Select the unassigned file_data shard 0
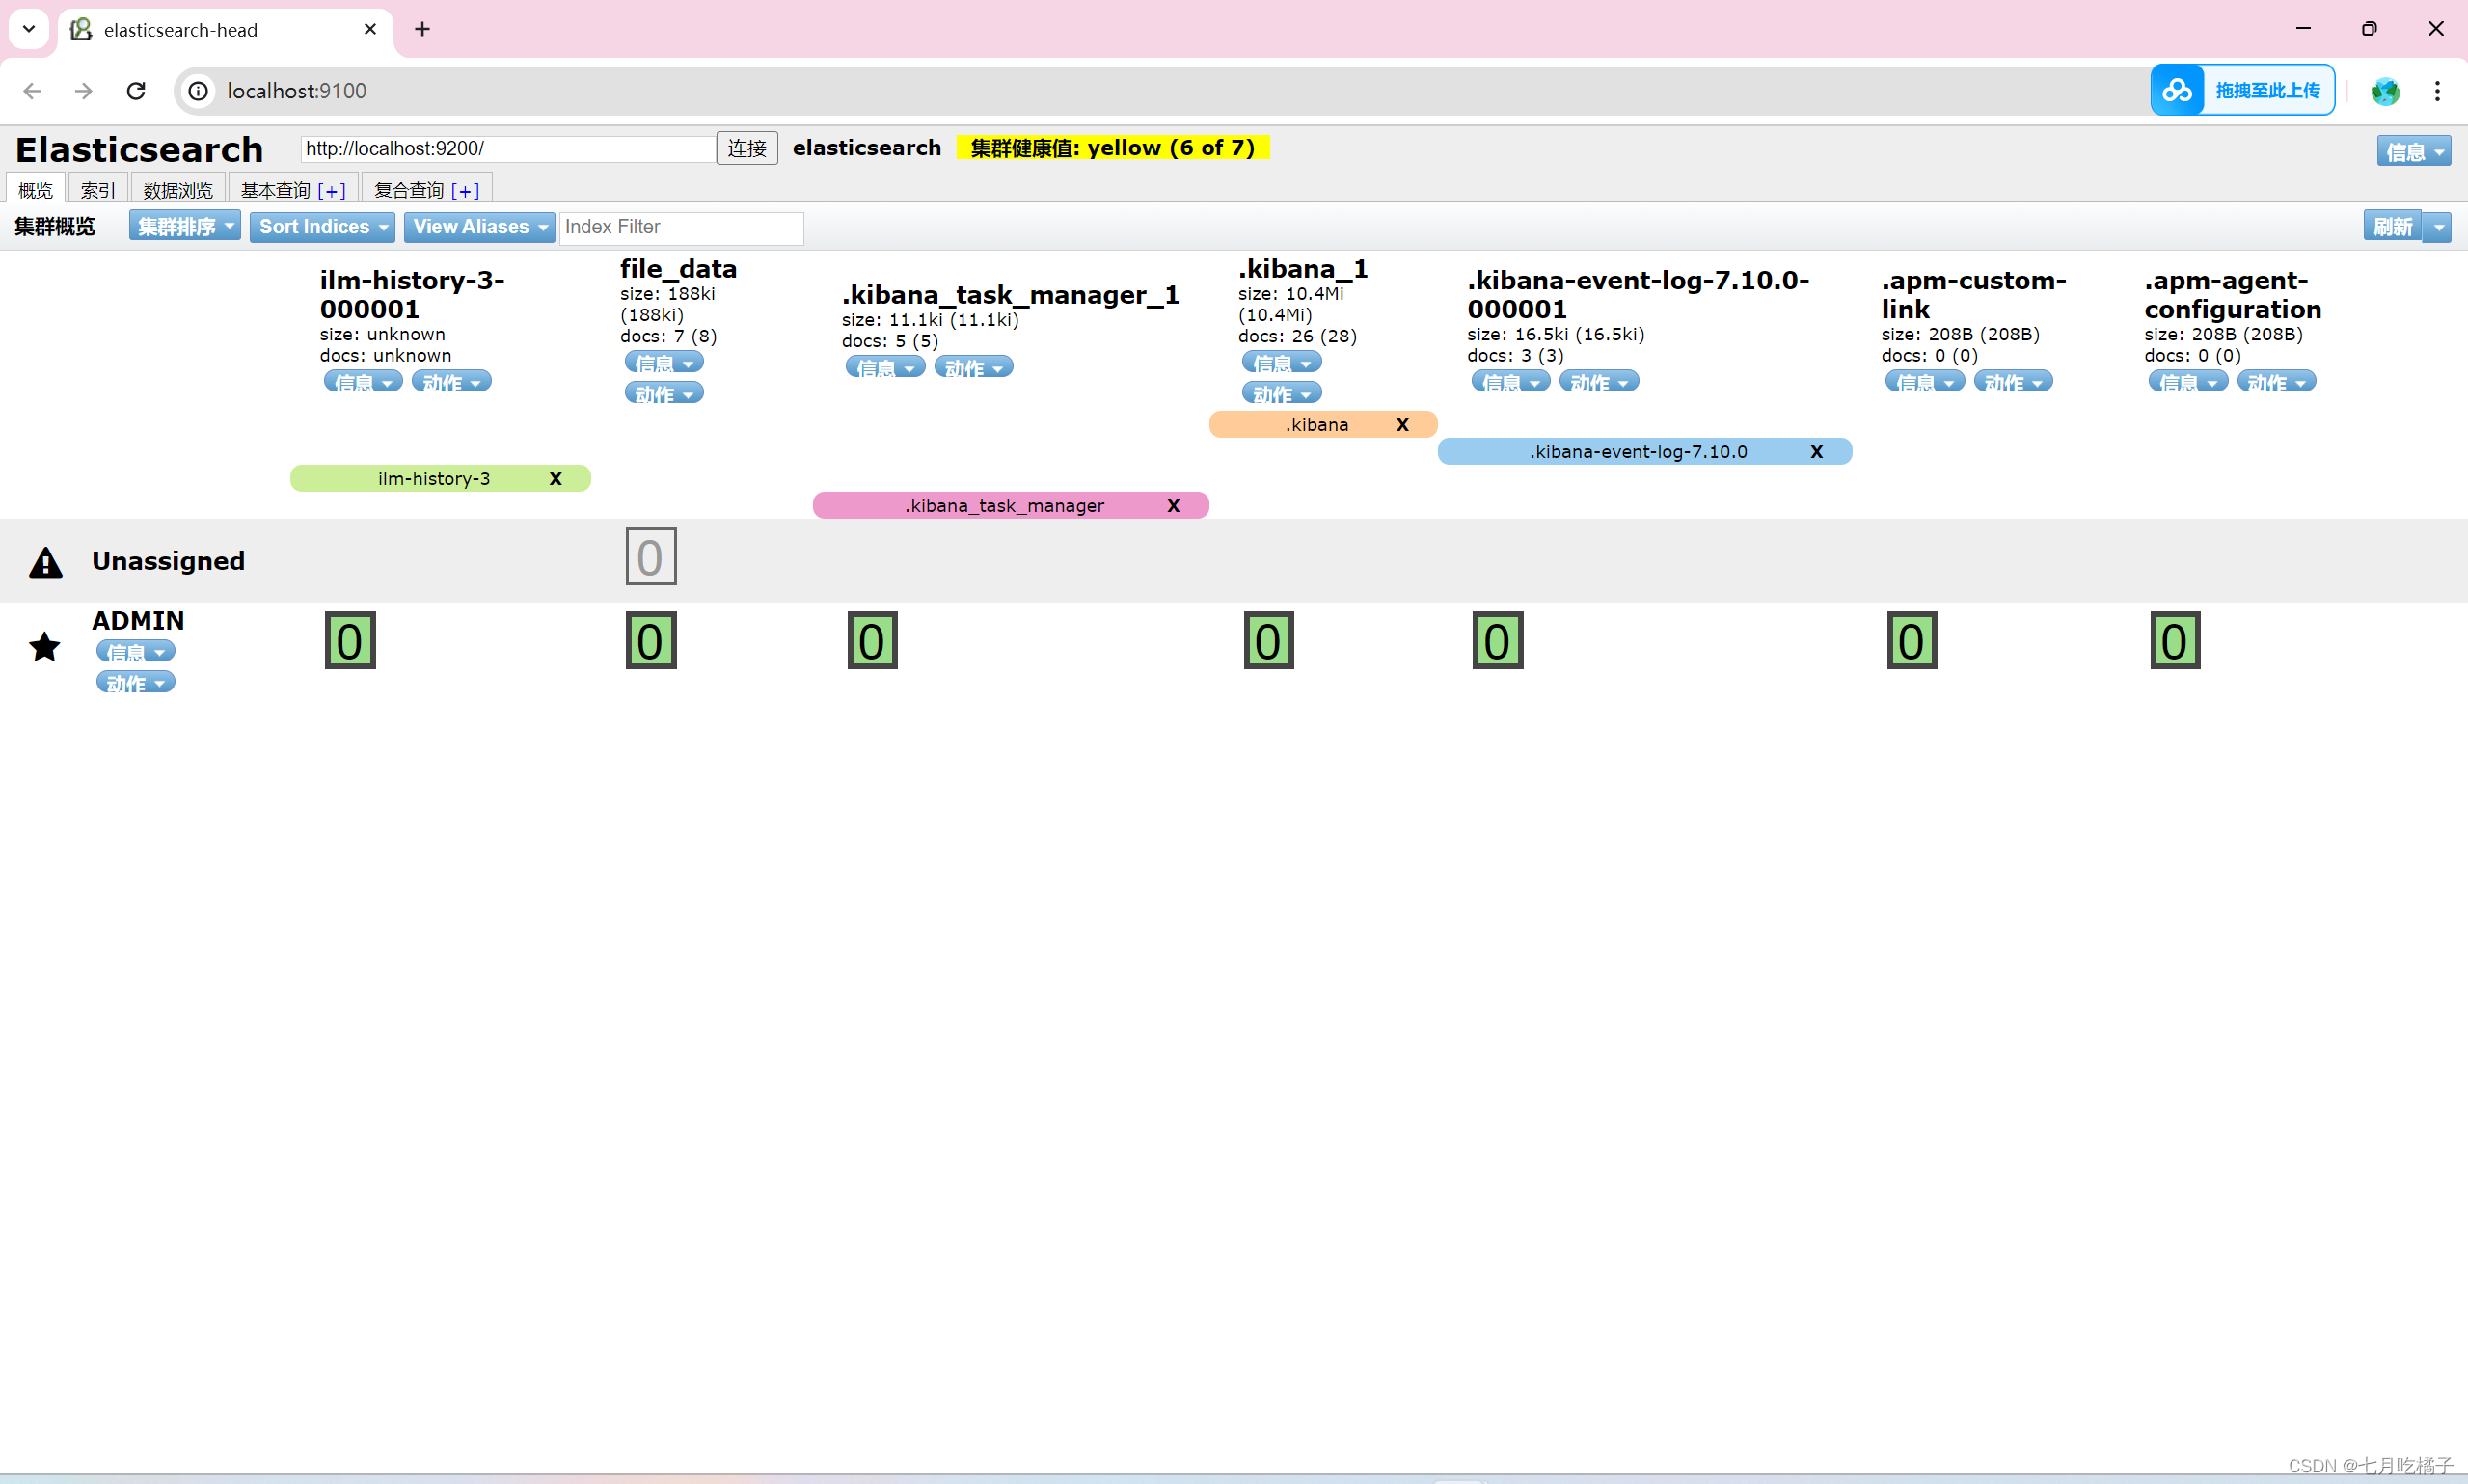 pos(651,557)
